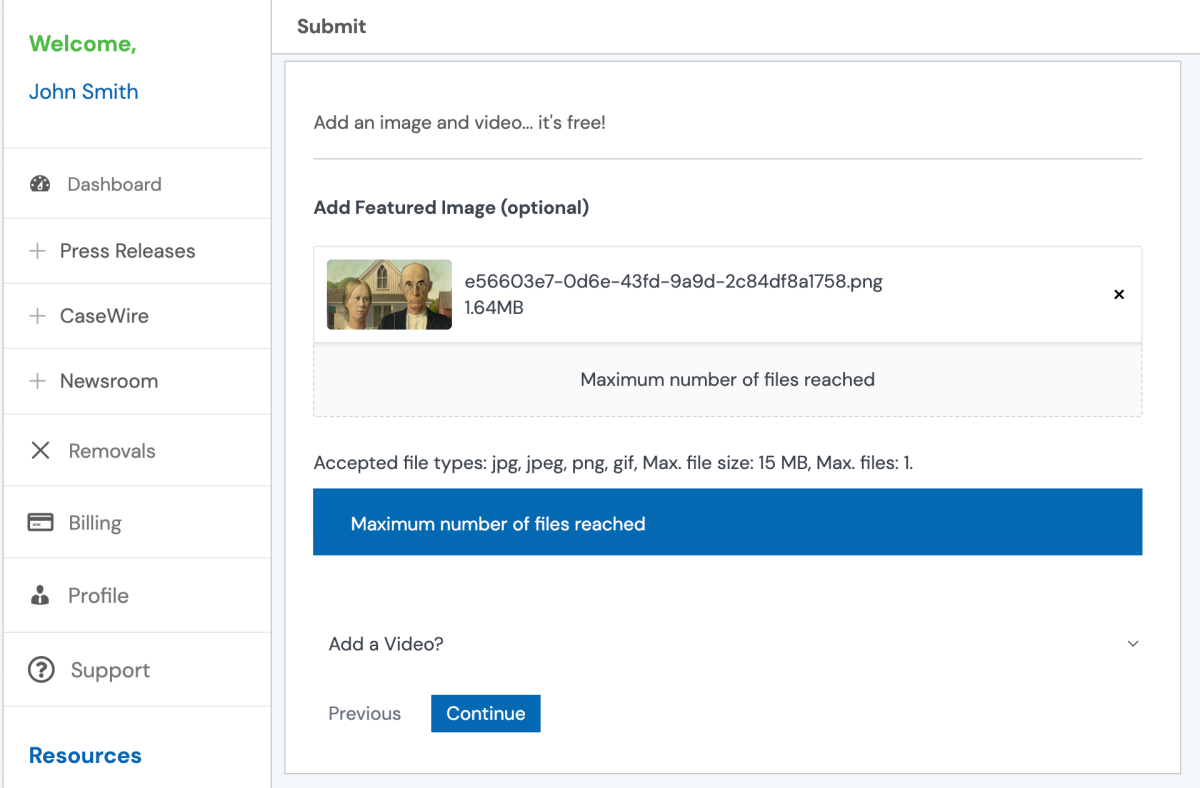Image resolution: width=1200 pixels, height=788 pixels.
Task: Switch to the Submit tab
Action: tap(331, 26)
